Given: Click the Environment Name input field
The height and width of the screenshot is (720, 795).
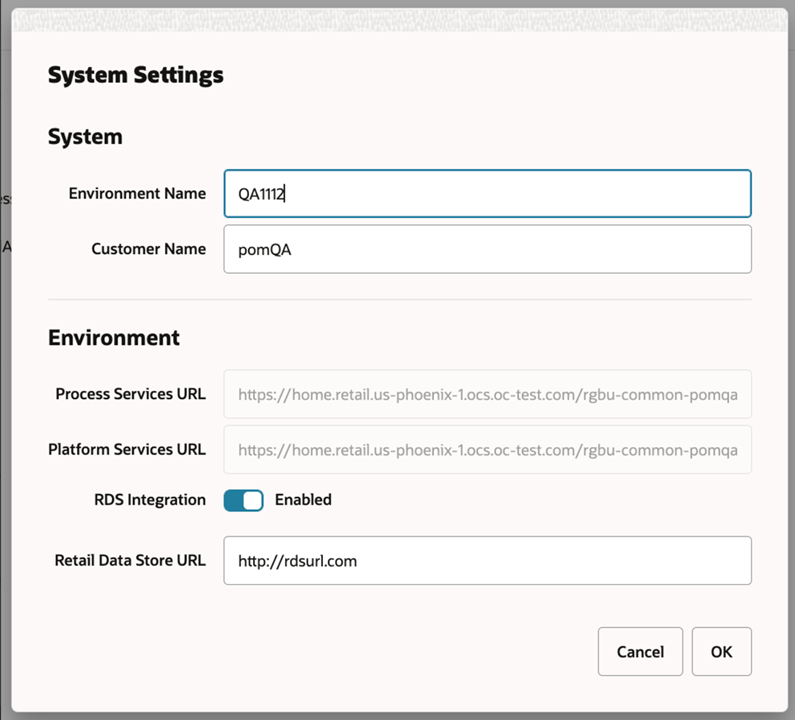Looking at the screenshot, I should [487, 193].
